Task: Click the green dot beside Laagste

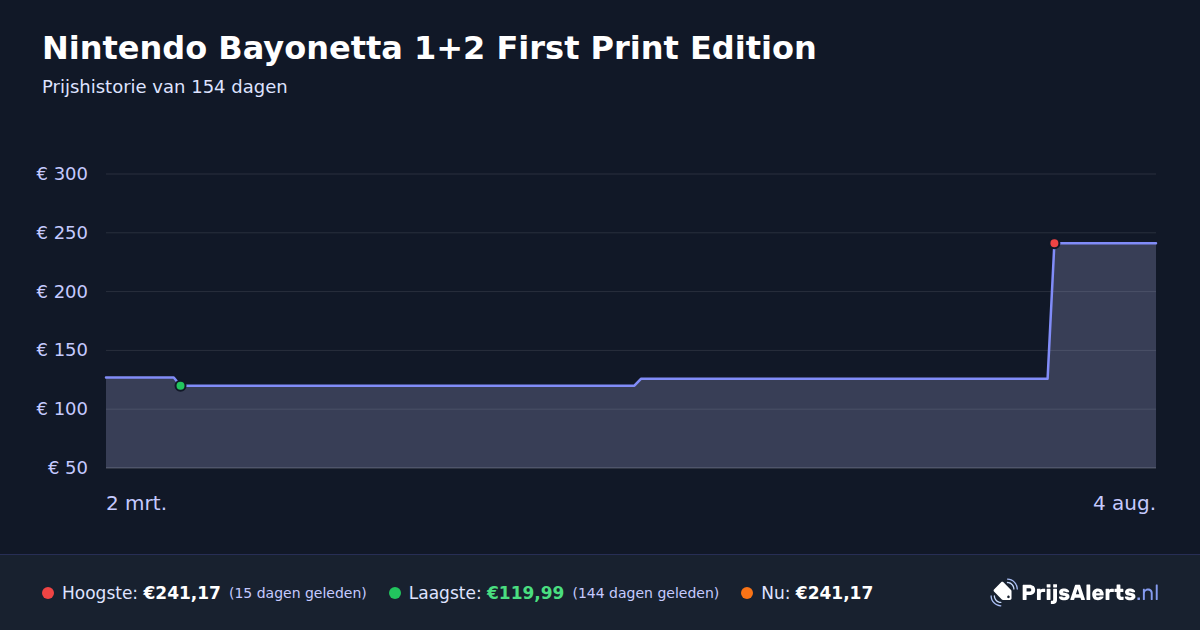Action: [395, 593]
